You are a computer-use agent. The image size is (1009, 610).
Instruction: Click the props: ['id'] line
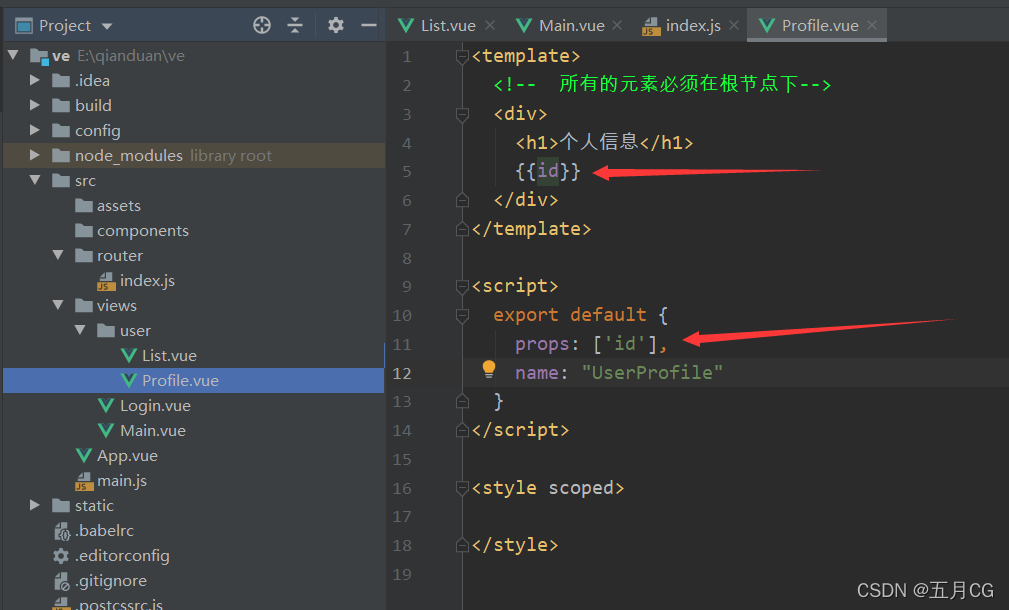591,344
